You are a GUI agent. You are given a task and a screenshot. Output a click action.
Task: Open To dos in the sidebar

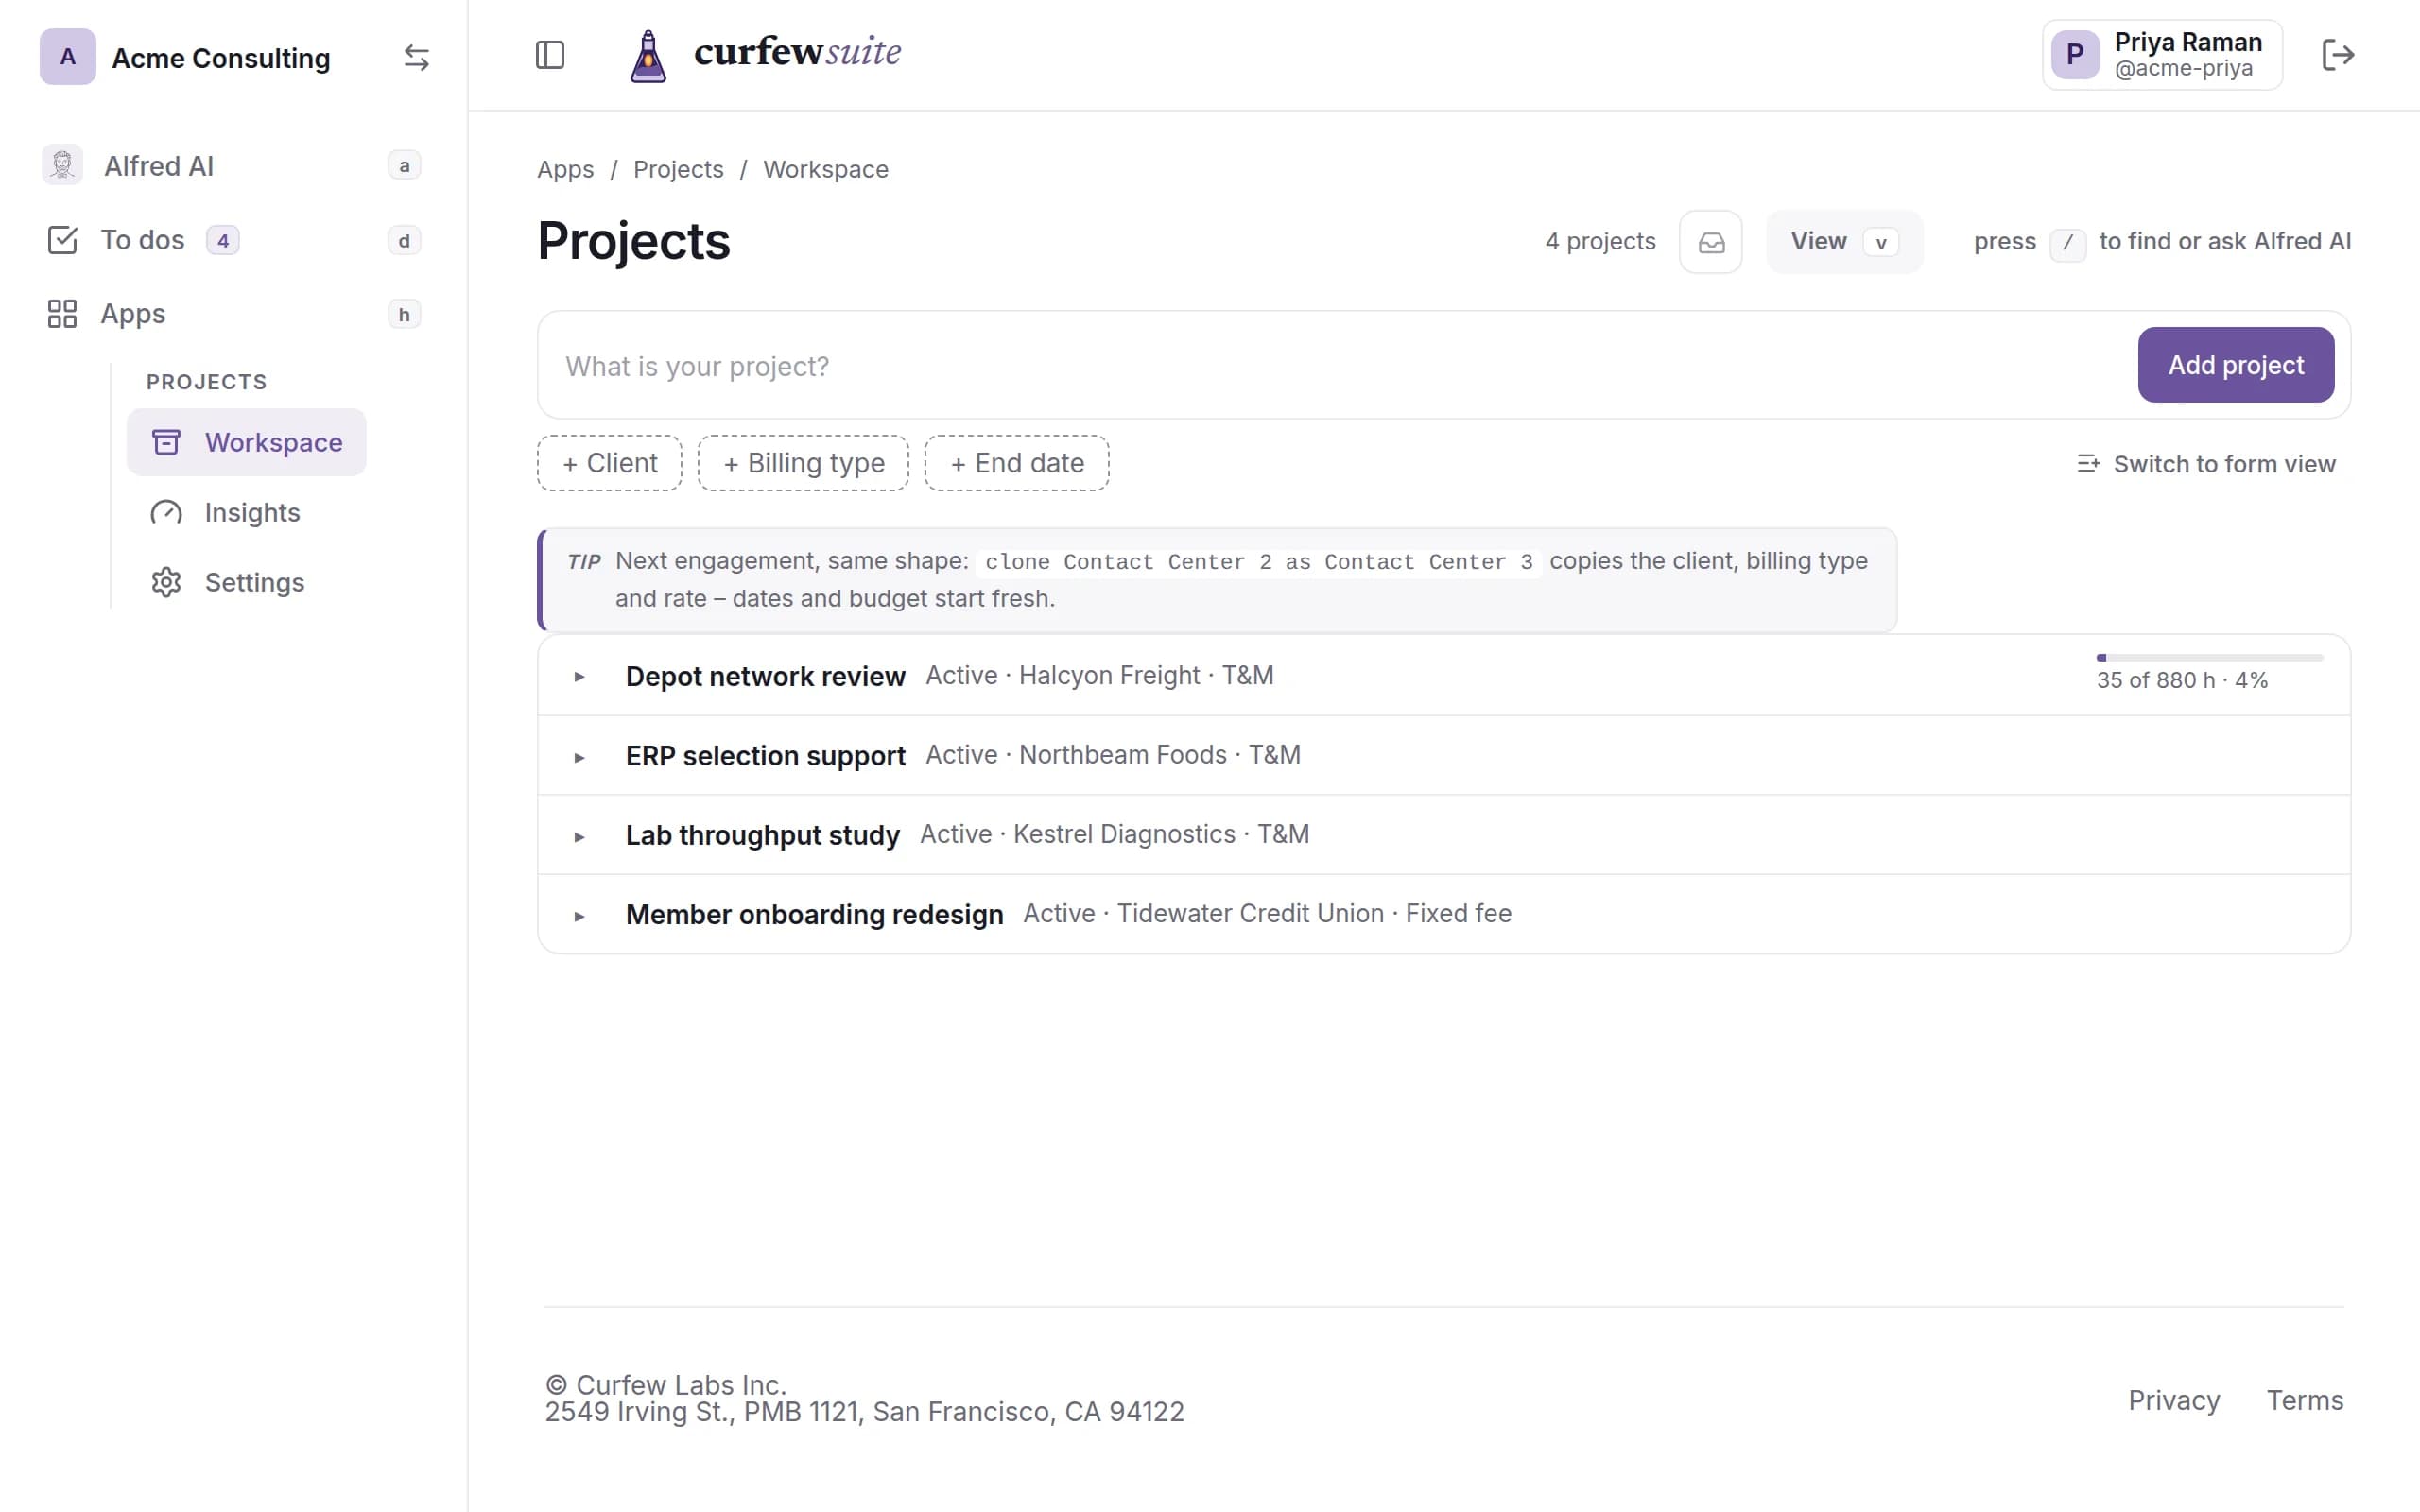click(x=232, y=240)
